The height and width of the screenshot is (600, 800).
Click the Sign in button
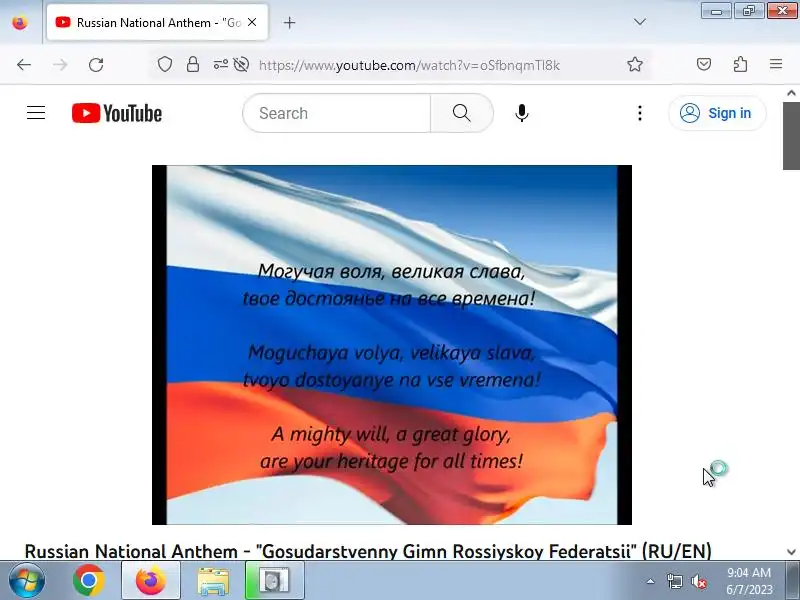pyautogui.click(x=717, y=113)
